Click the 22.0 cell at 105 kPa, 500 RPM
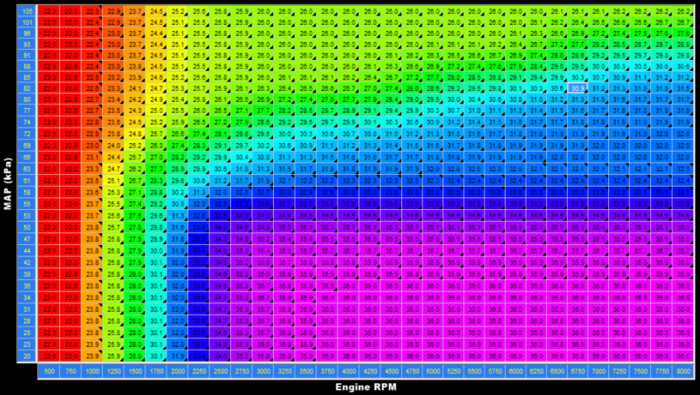 (x=50, y=11)
